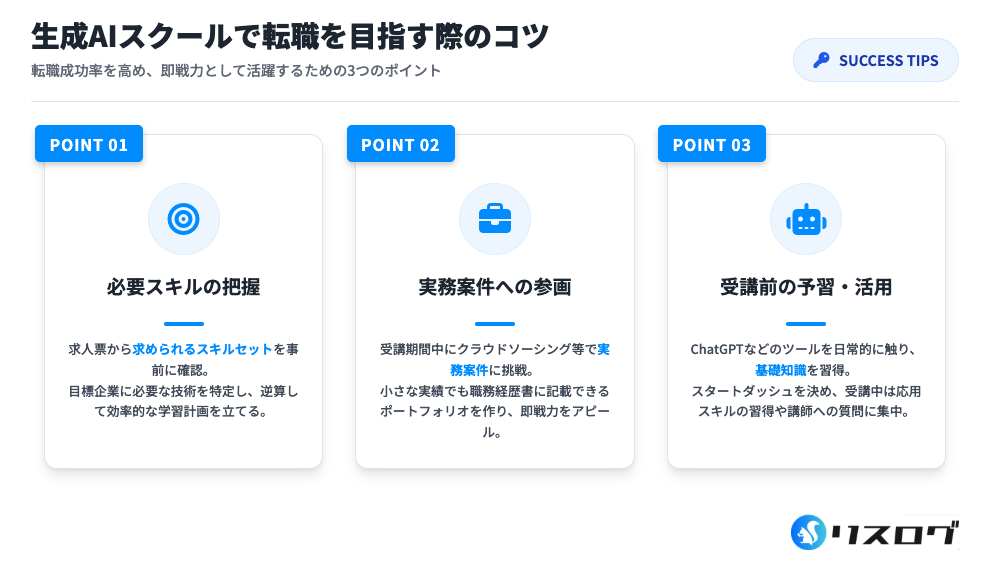Click the 受講前の予習・活用 card heading
990x566 pixels.
[806, 288]
